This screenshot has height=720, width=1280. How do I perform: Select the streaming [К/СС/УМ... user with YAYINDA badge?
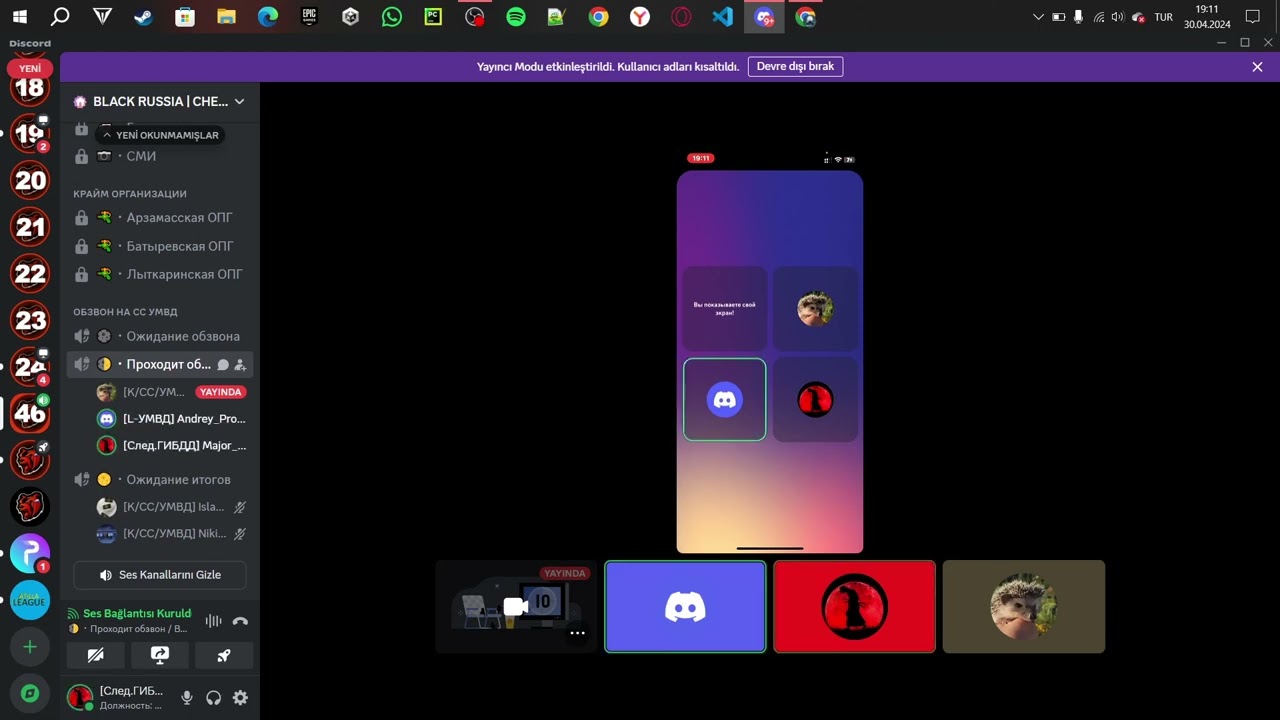tap(170, 392)
